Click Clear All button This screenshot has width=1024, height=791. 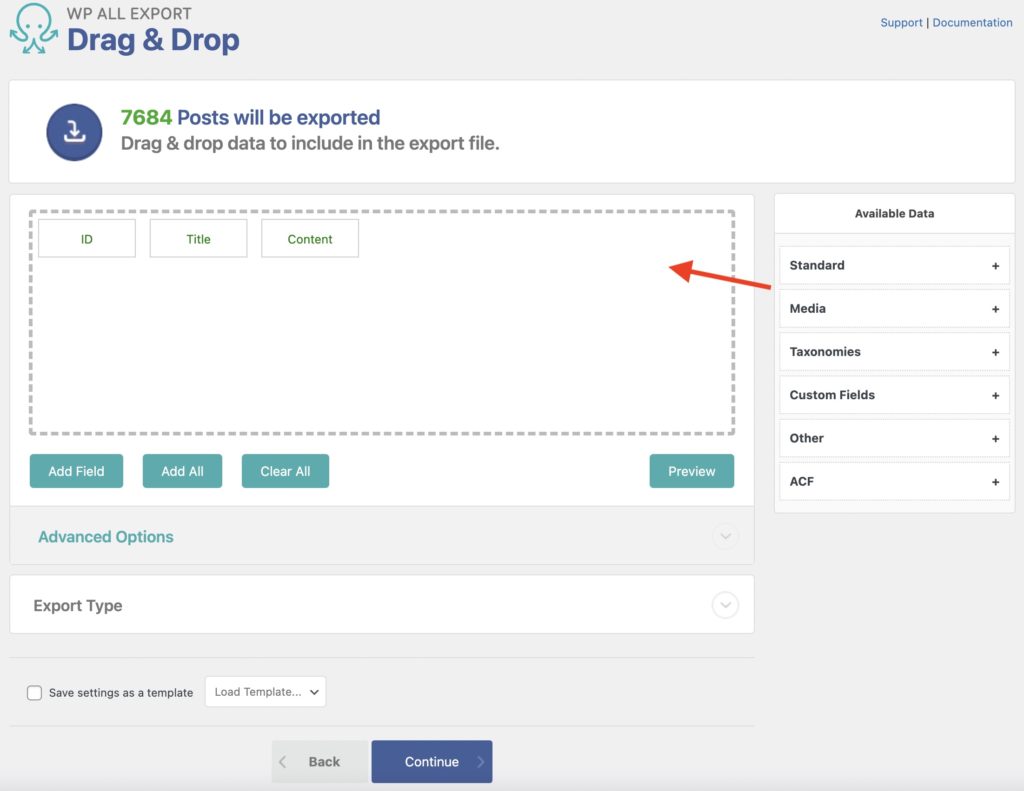click(x=285, y=470)
